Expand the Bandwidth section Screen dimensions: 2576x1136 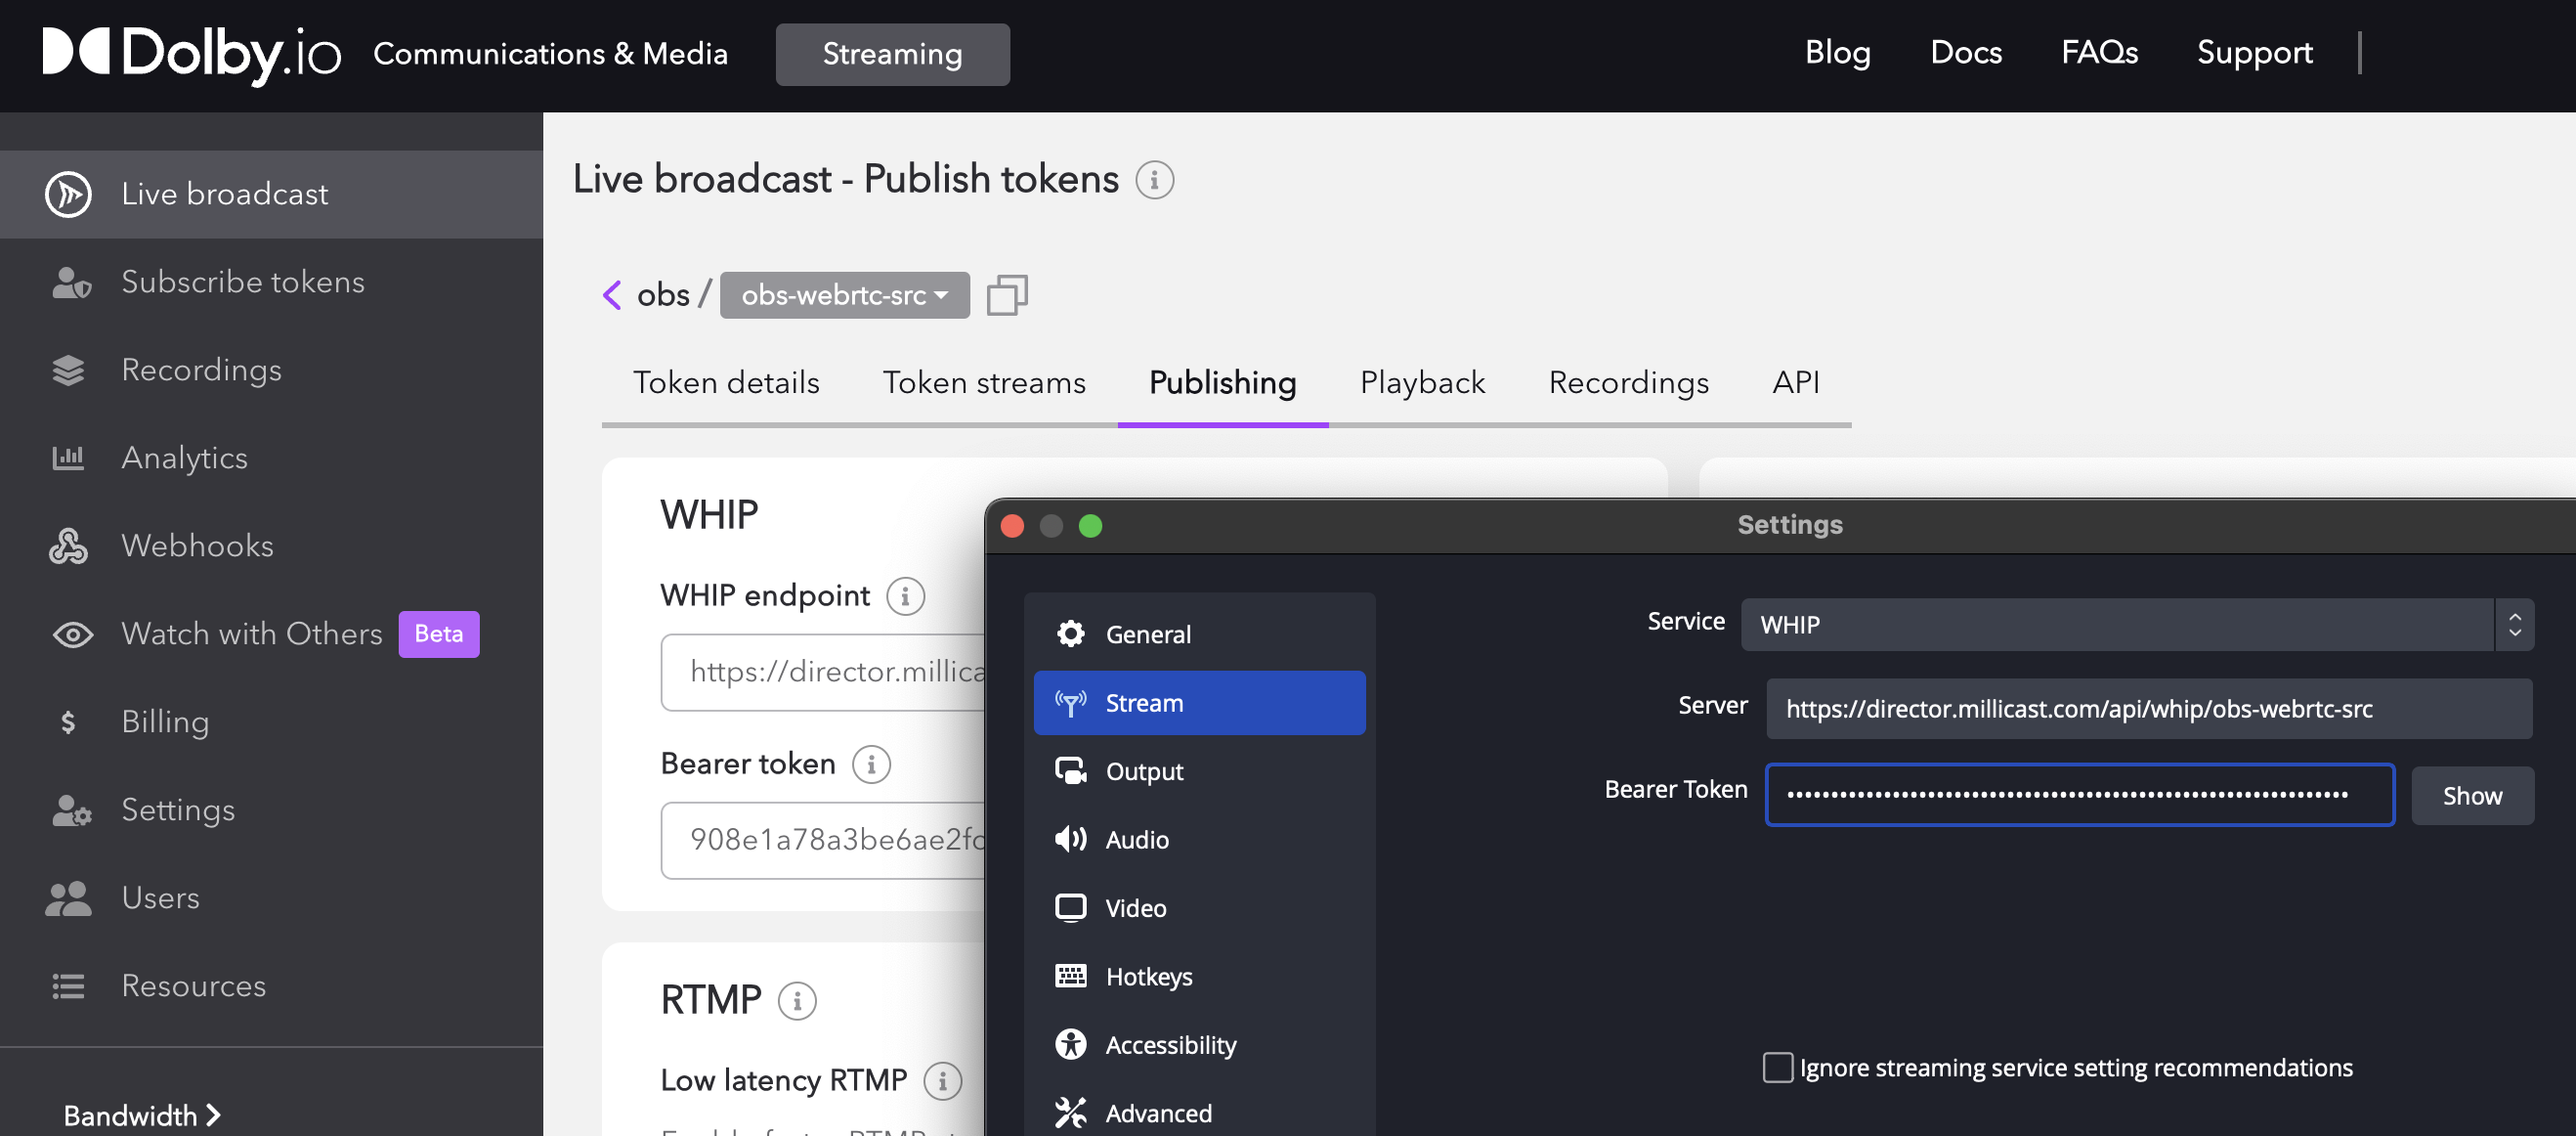pyautogui.click(x=140, y=1115)
